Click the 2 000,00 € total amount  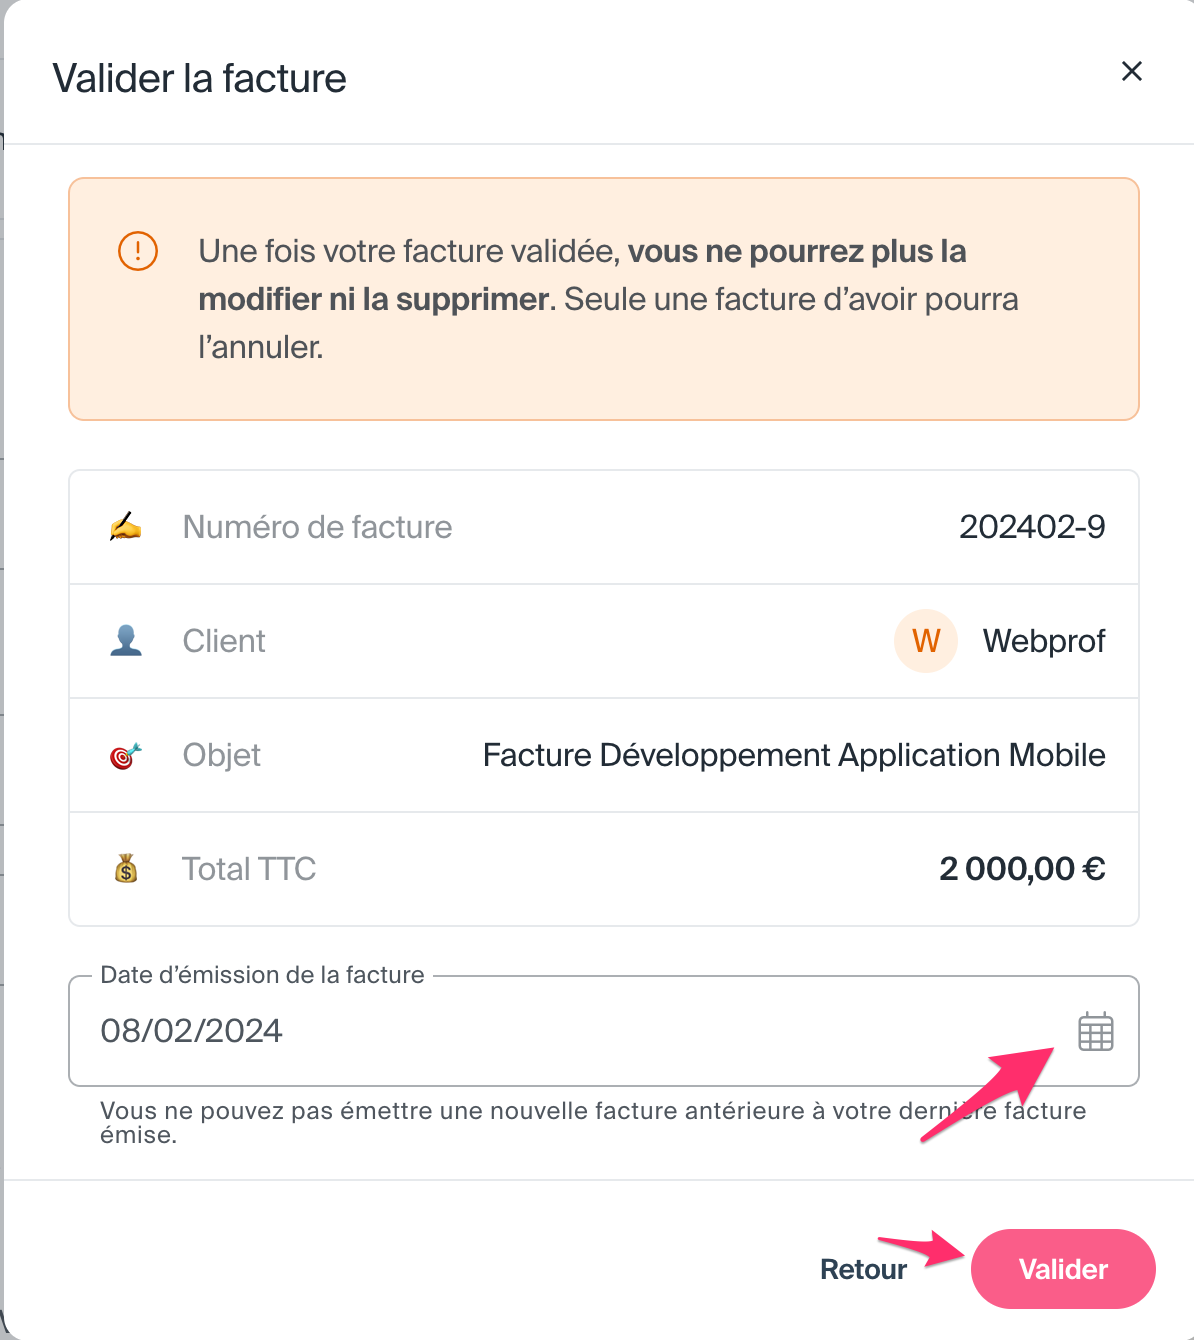1022,869
